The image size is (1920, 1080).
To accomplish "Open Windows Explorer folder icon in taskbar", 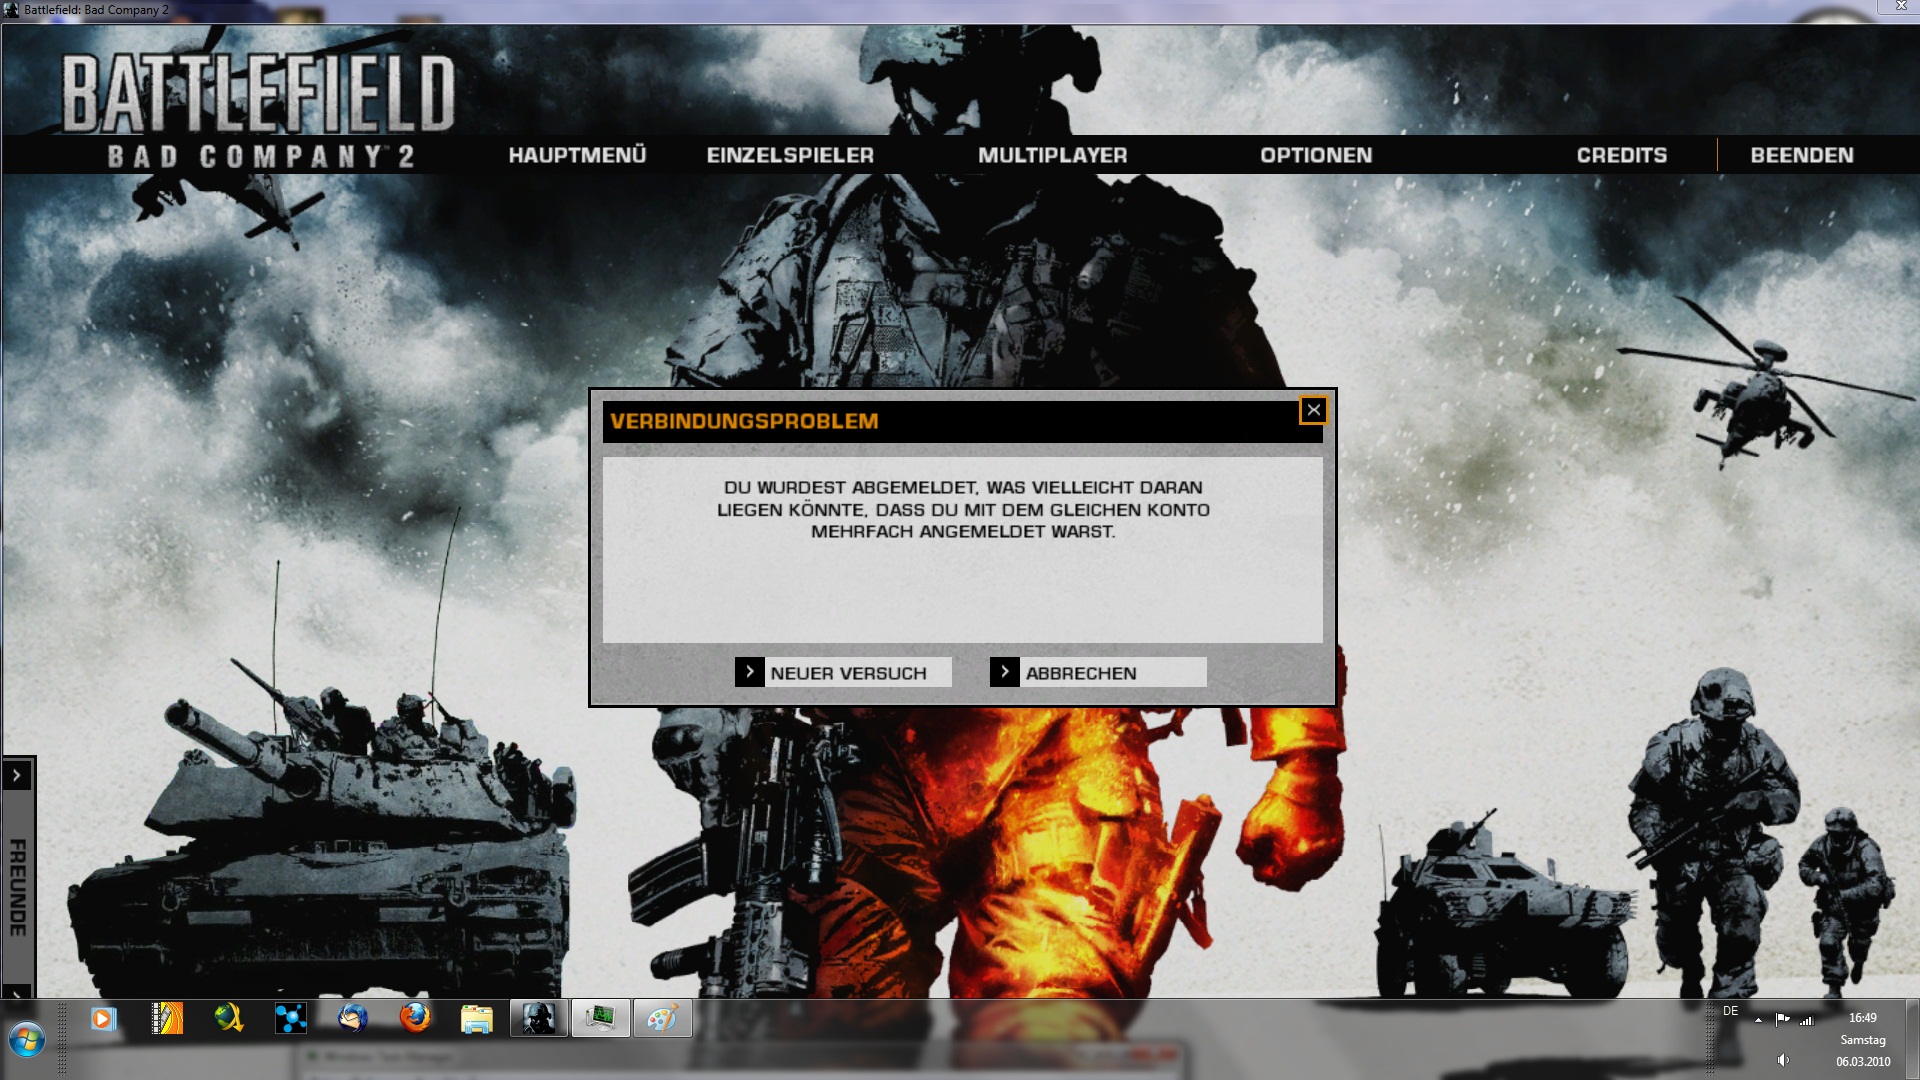I will [477, 1019].
